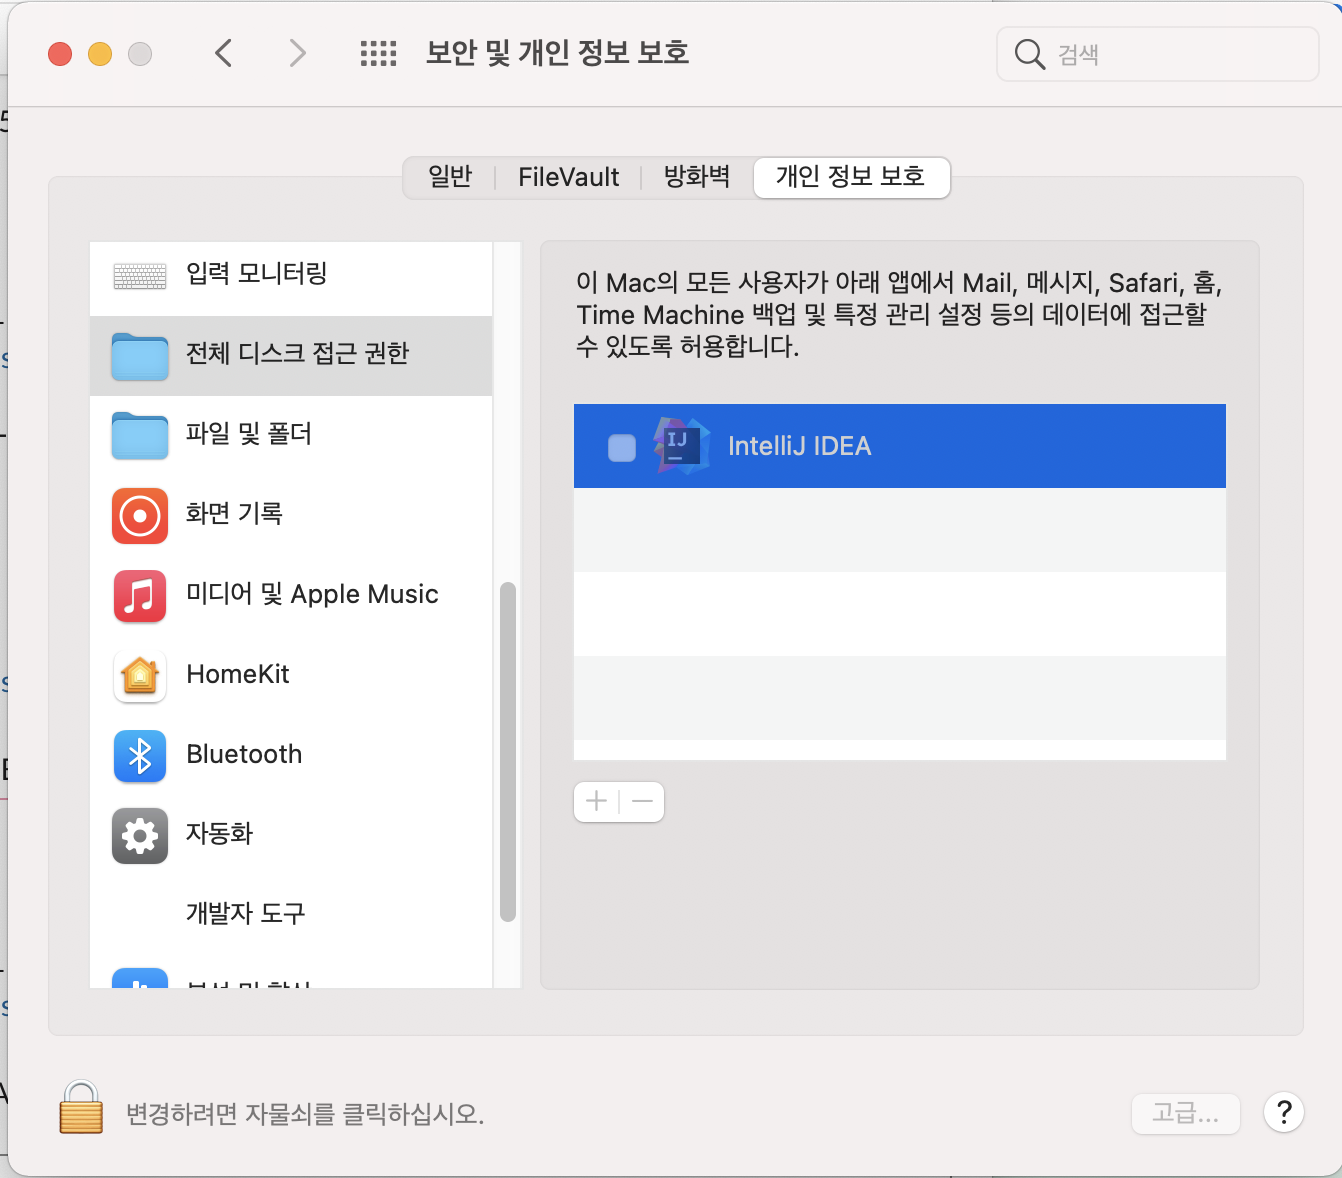Select 개발자 도구 in the privacy list
Image resolution: width=1342 pixels, height=1178 pixels.
[x=291, y=914]
